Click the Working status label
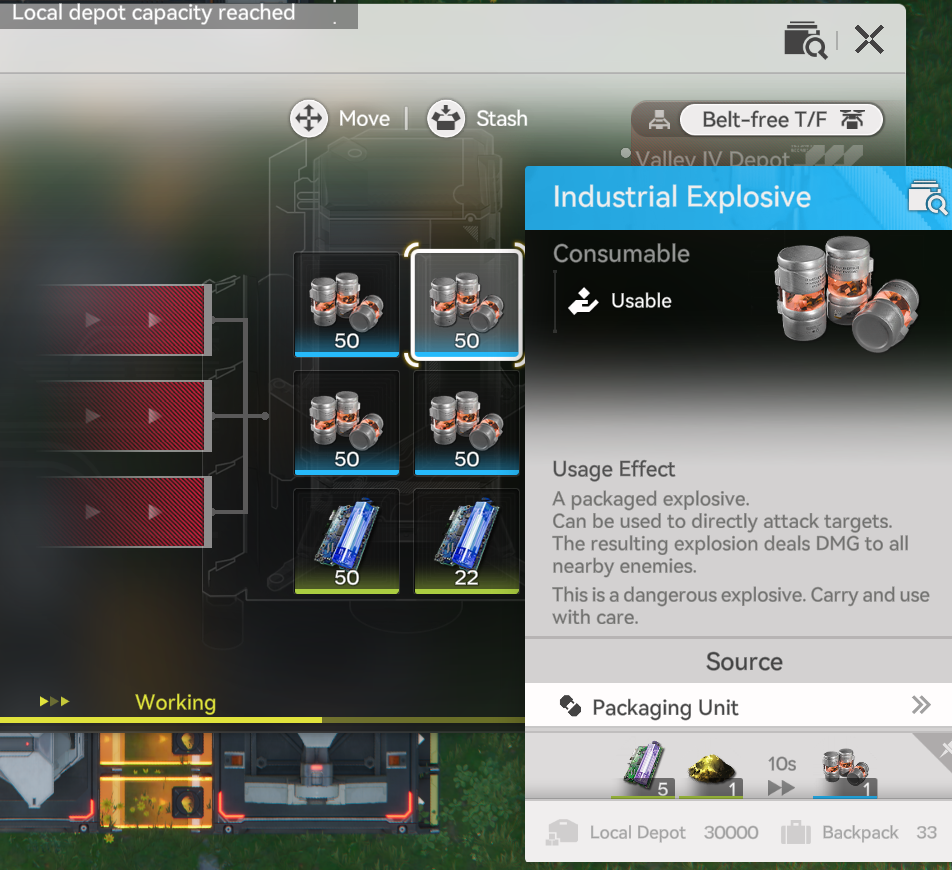Image resolution: width=952 pixels, height=870 pixels. point(175,702)
